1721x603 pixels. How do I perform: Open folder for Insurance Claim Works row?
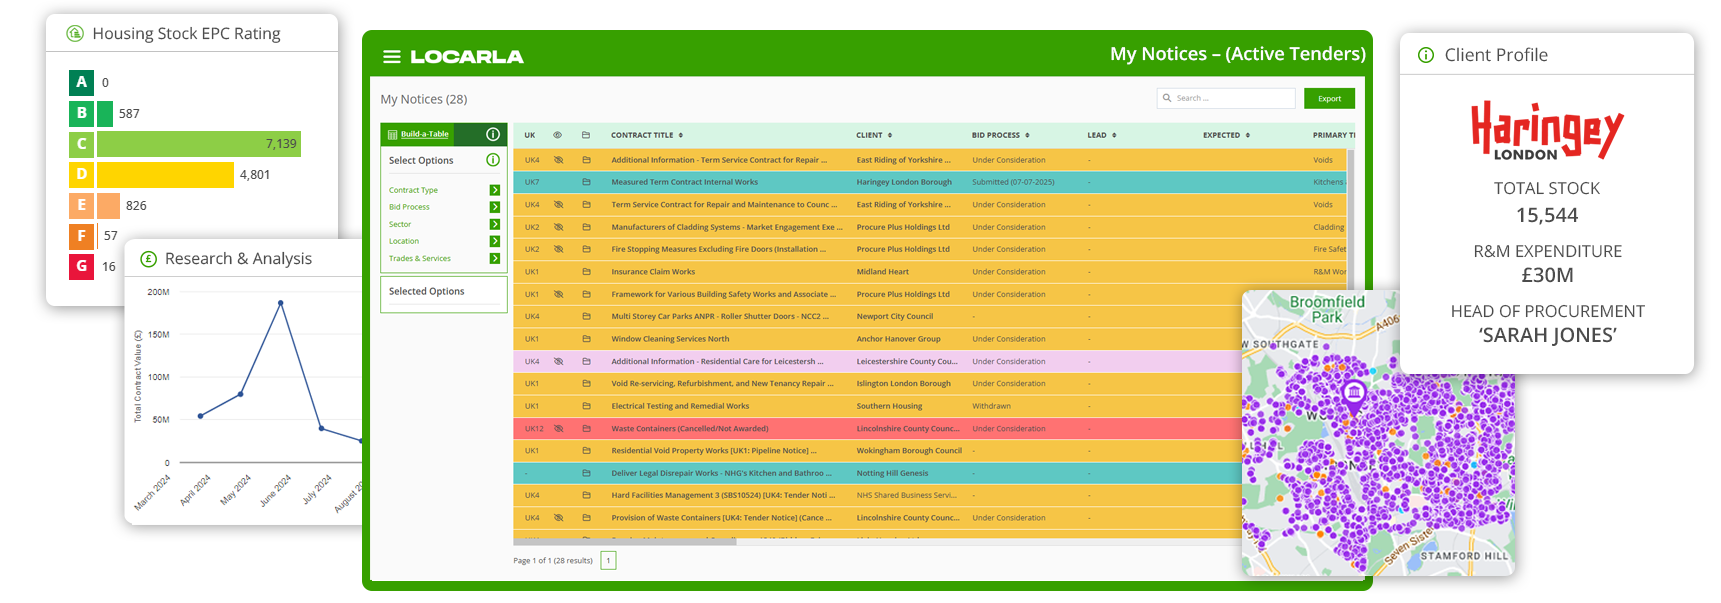pyautogui.click(x=586, y=272)
